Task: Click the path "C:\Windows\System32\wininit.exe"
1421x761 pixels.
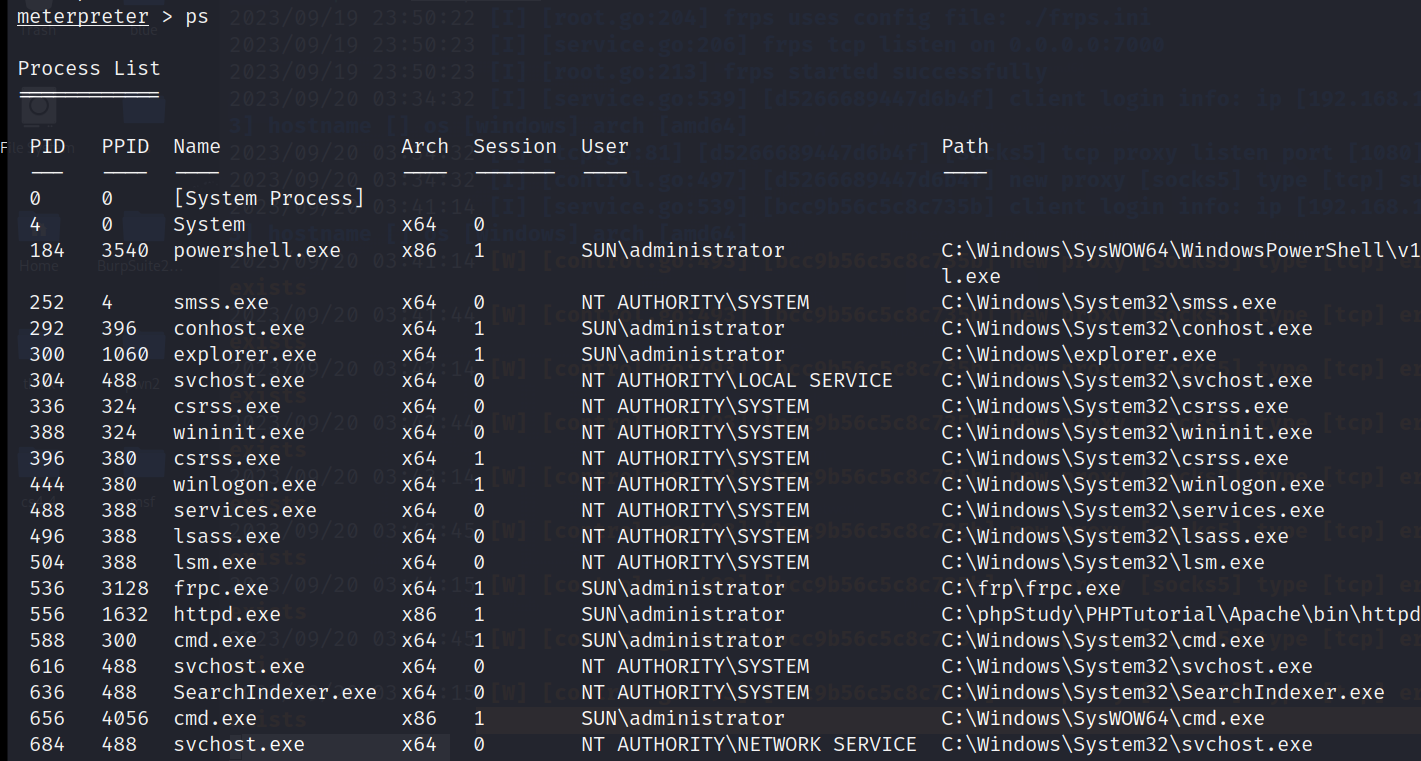Action: 1127,432
